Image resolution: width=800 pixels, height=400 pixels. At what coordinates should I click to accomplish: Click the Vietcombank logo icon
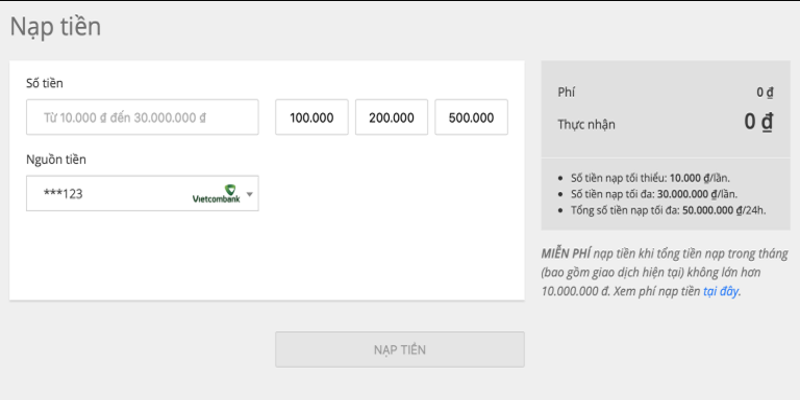coord(216,194)
